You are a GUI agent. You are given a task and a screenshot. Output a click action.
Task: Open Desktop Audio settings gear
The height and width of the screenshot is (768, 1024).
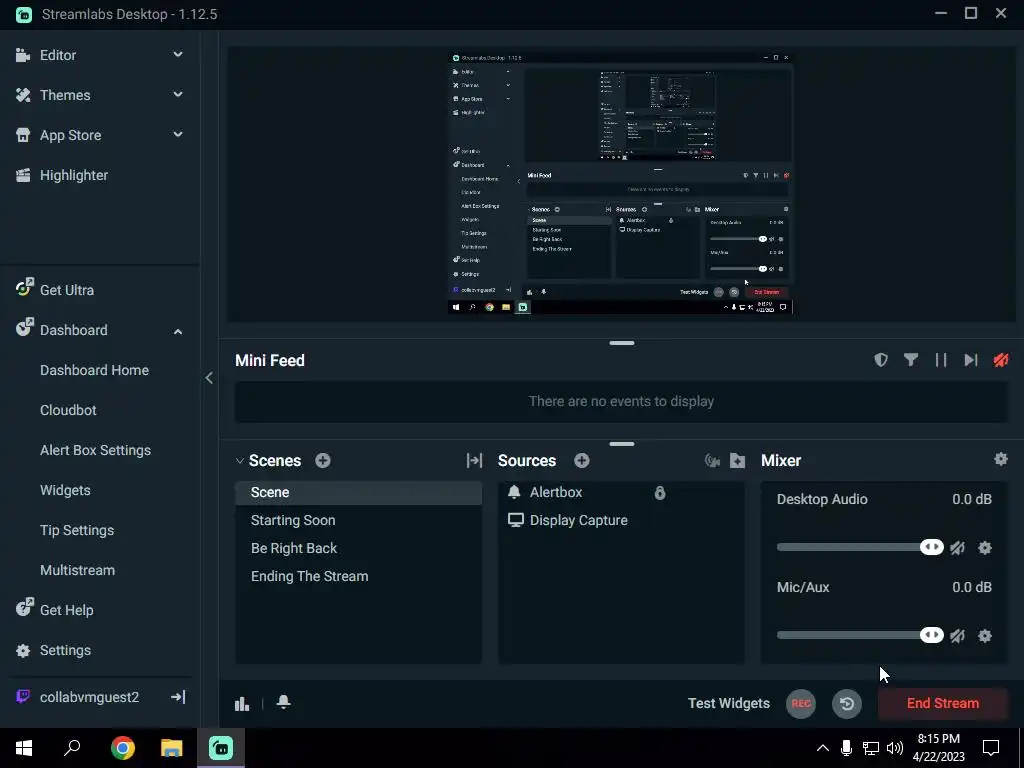point(985,548)
